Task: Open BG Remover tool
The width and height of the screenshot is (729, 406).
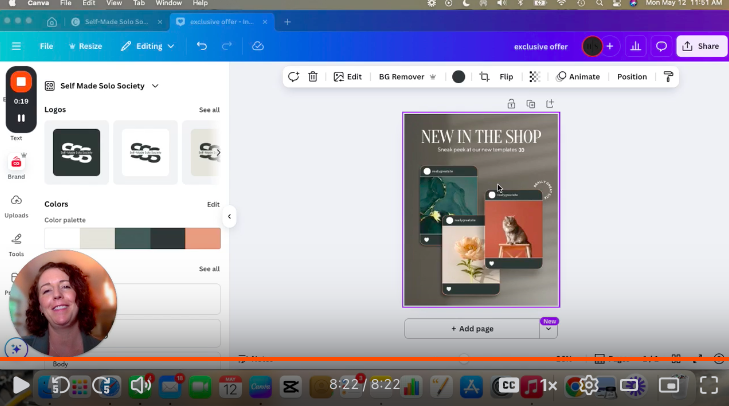Action: pyautogui.click(x=407, y=77)
